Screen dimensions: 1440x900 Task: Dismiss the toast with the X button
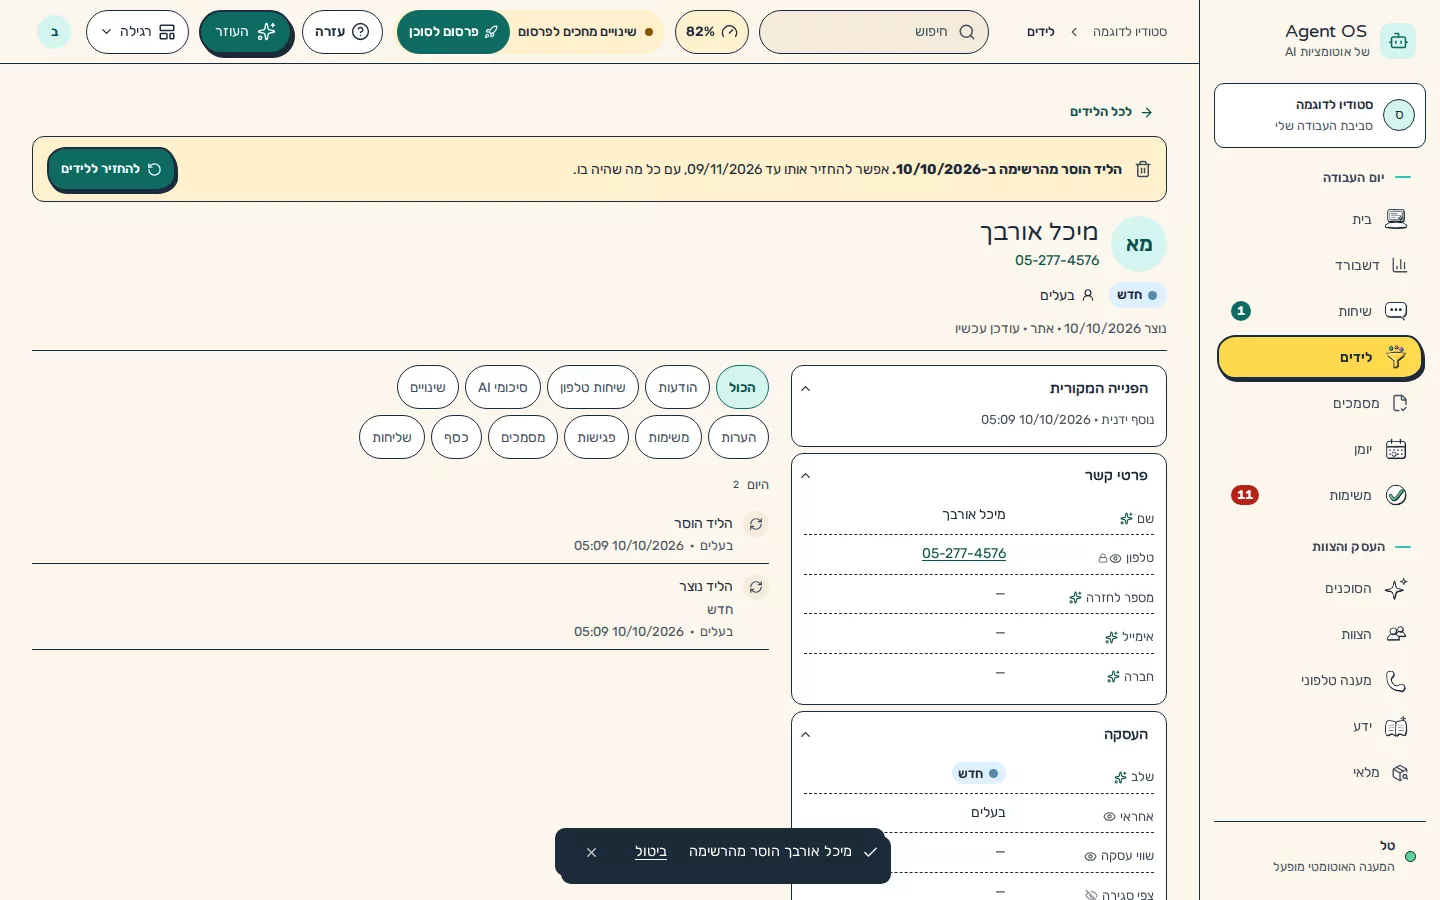tap(591, 853)
